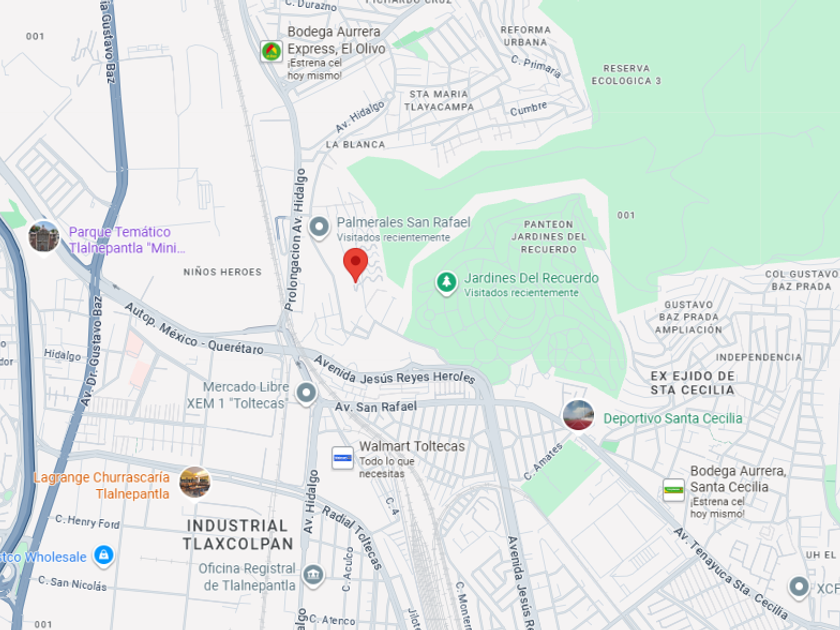Open Lagrange Churrascaría restaurant photo thumbnail
Image resolution: width=840 pixels, height=630 pixels.
(194, 482)
